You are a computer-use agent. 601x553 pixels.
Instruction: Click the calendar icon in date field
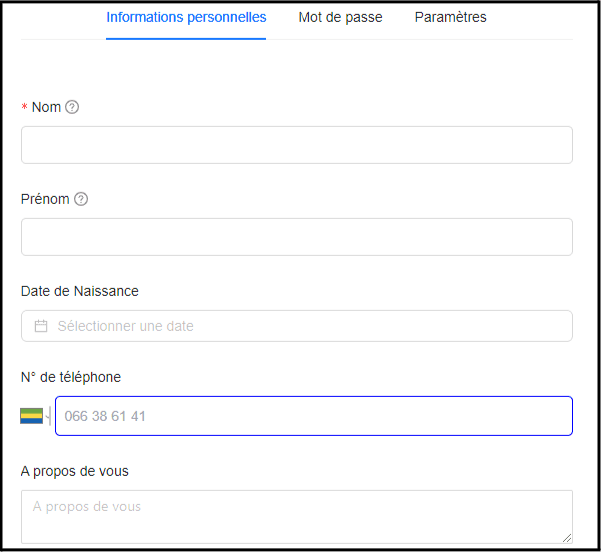coord(41,326)
